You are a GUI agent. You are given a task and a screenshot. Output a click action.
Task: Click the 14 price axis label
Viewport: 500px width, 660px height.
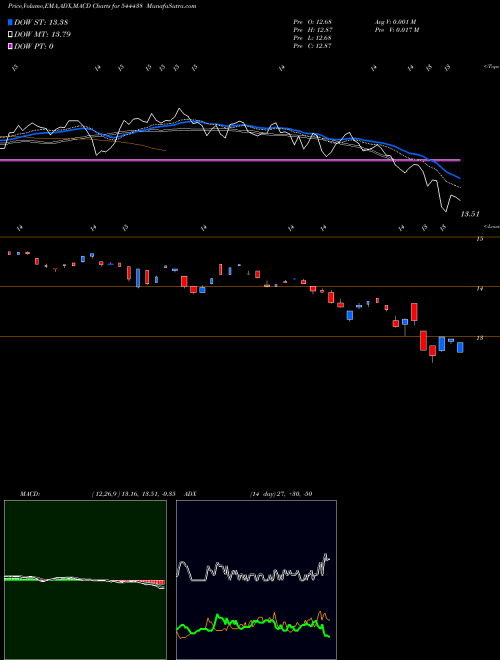click(x=479, y=289)
